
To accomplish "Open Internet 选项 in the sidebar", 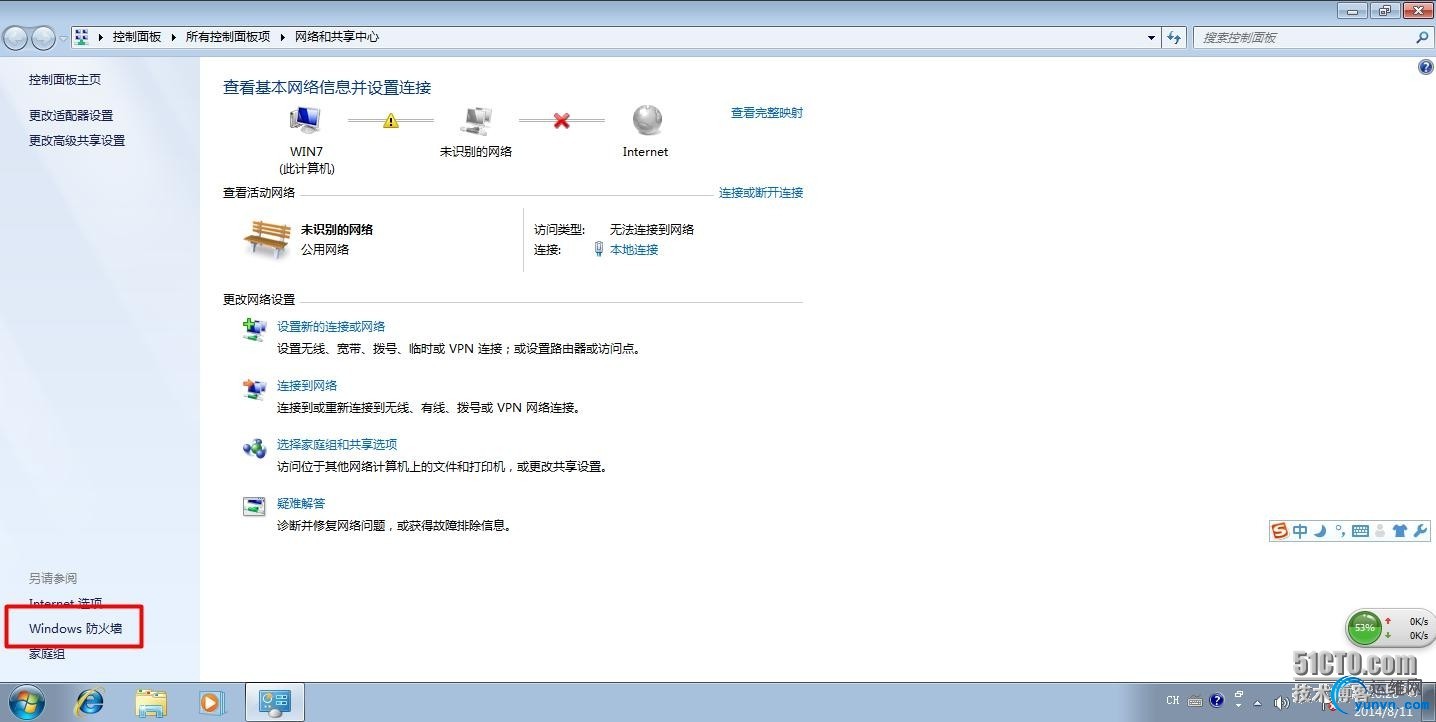I will tap(66, 603).
